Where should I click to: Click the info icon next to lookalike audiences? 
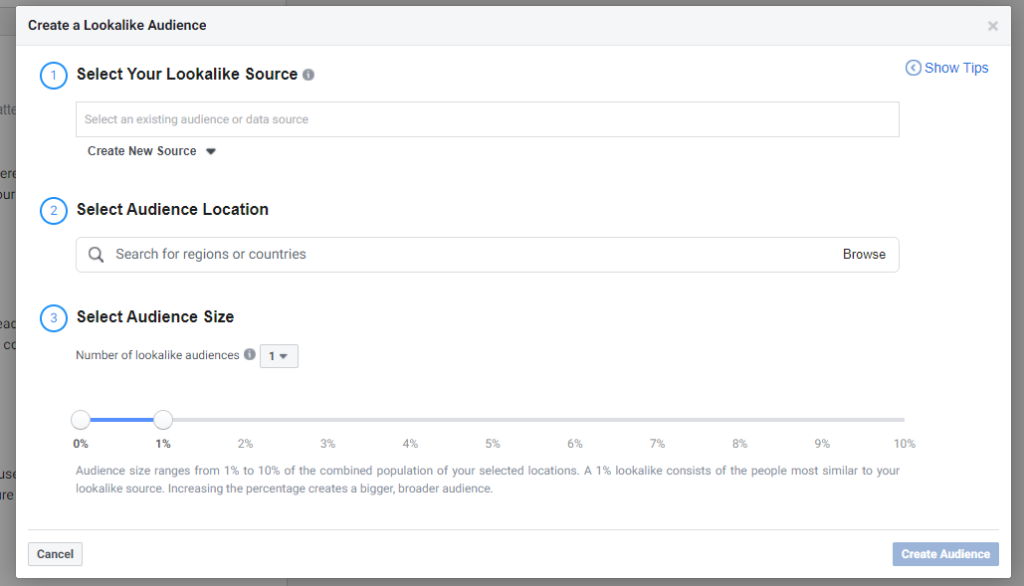pos(249,355)
